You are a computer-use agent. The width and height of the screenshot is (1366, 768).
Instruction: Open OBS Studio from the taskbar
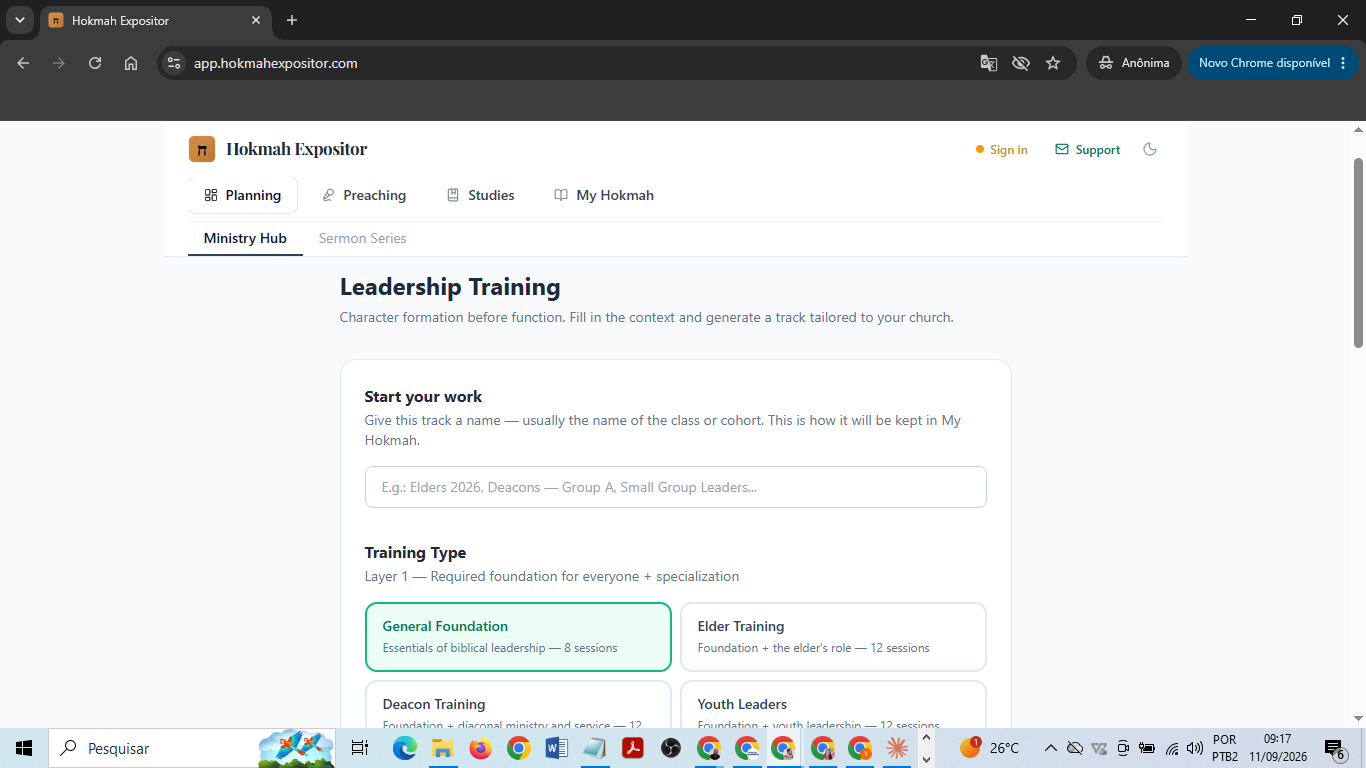point(671,748)
